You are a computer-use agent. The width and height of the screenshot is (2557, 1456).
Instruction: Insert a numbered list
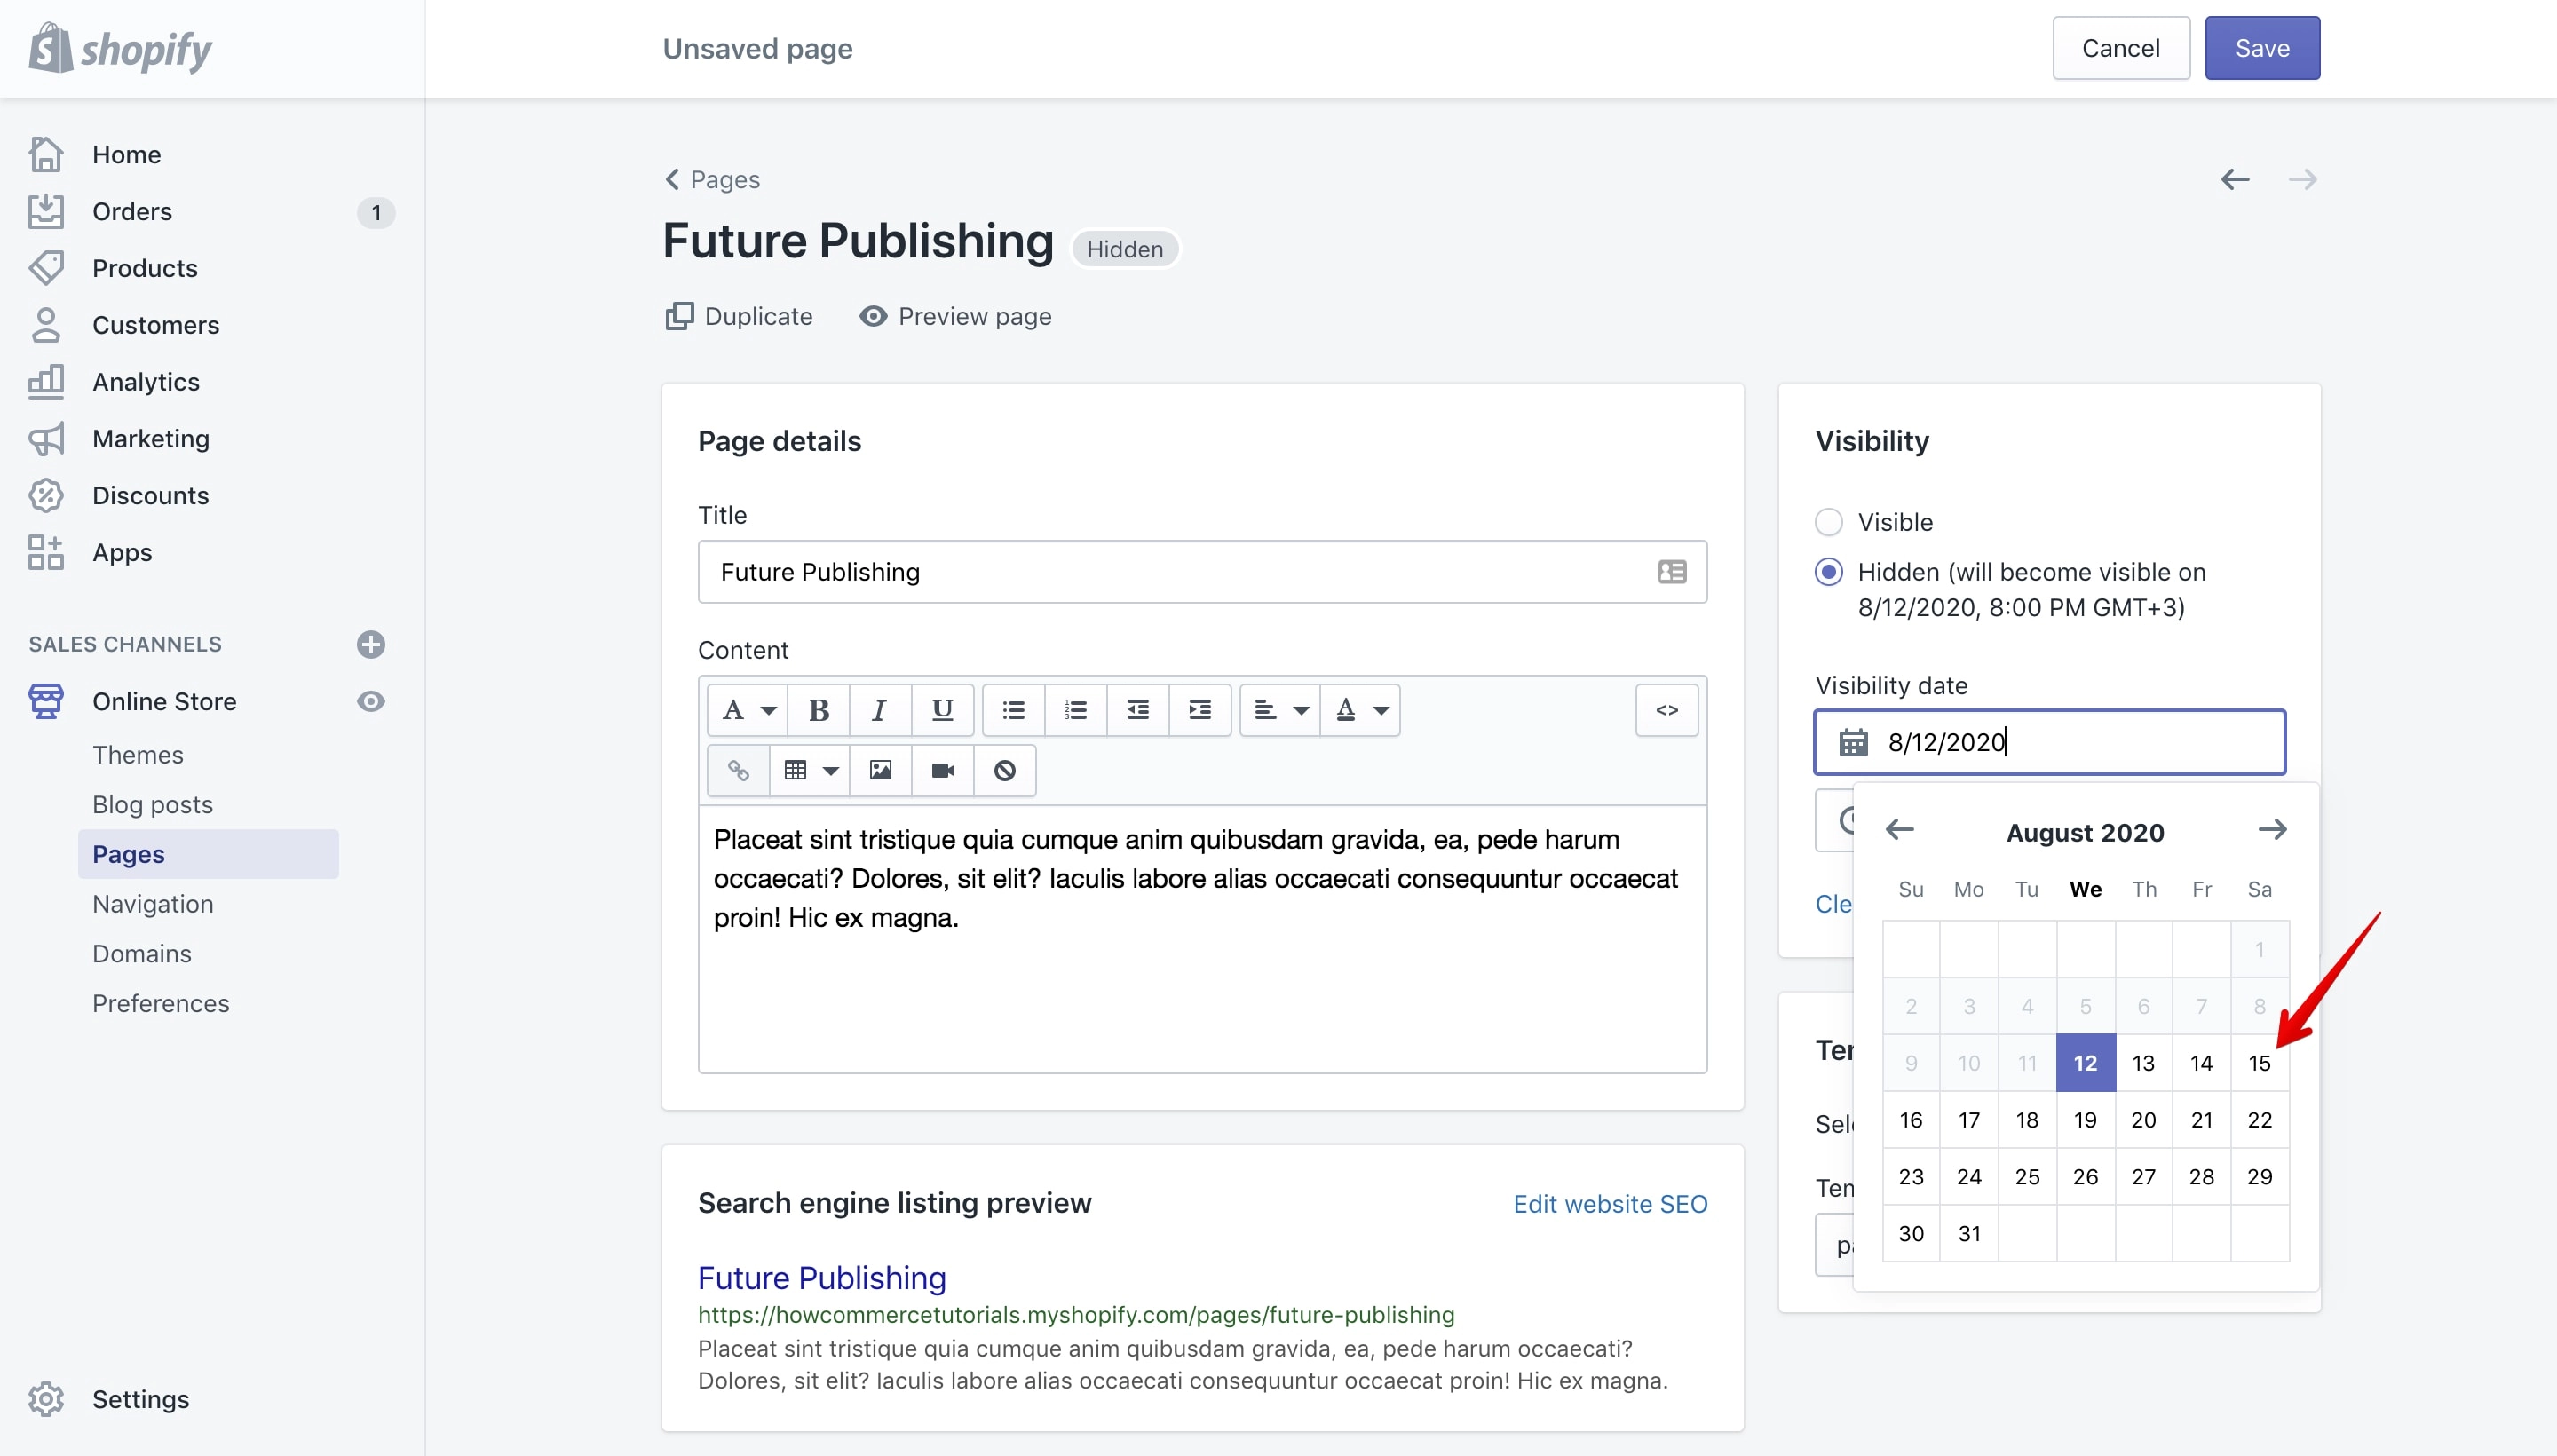point(1076,710)
